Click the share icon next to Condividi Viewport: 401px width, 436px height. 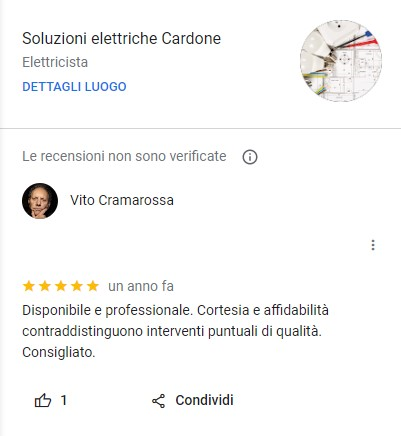tap(159, 401)
